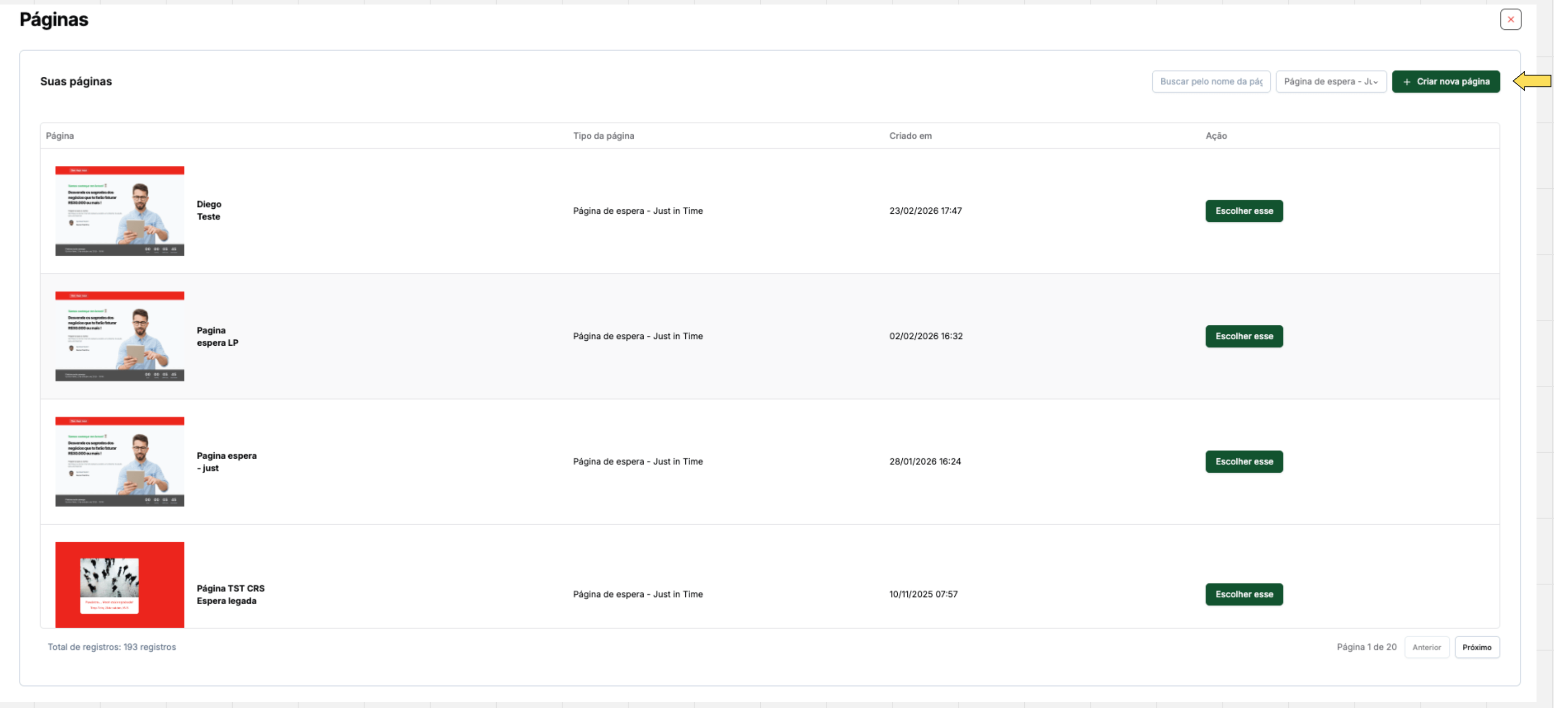Click the Tipo da página column header
Screen dimensions: 1554x708
coord(604,136)
